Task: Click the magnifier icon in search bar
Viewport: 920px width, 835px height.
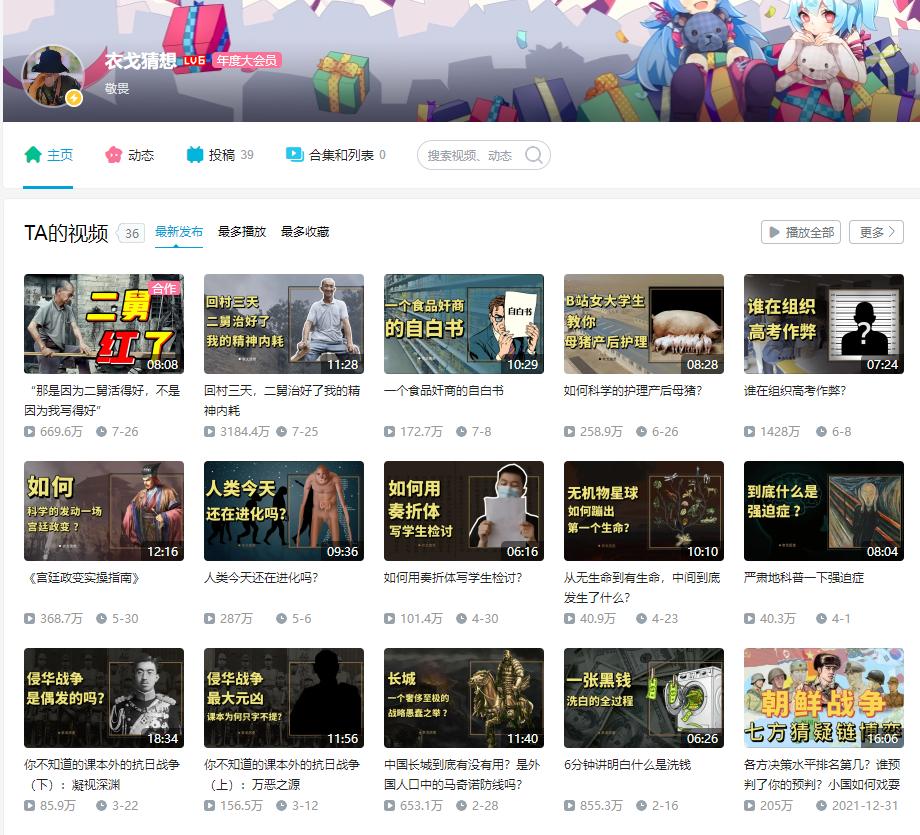Action: click(x=536, y=155)
